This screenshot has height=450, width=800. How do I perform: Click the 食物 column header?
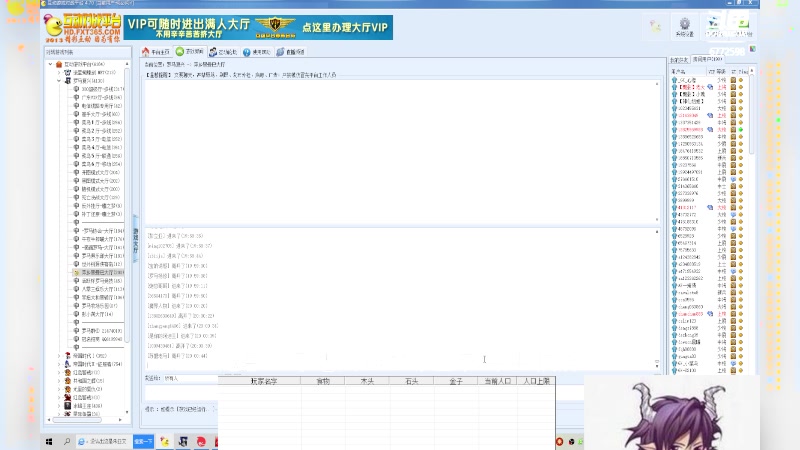[x=323, y=381]
